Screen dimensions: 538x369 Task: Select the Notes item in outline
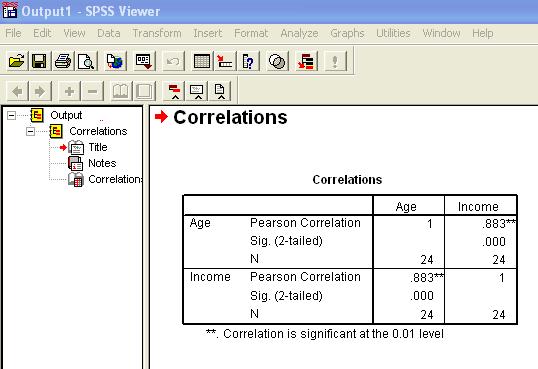pyautogui.click(x=102, y=163)
